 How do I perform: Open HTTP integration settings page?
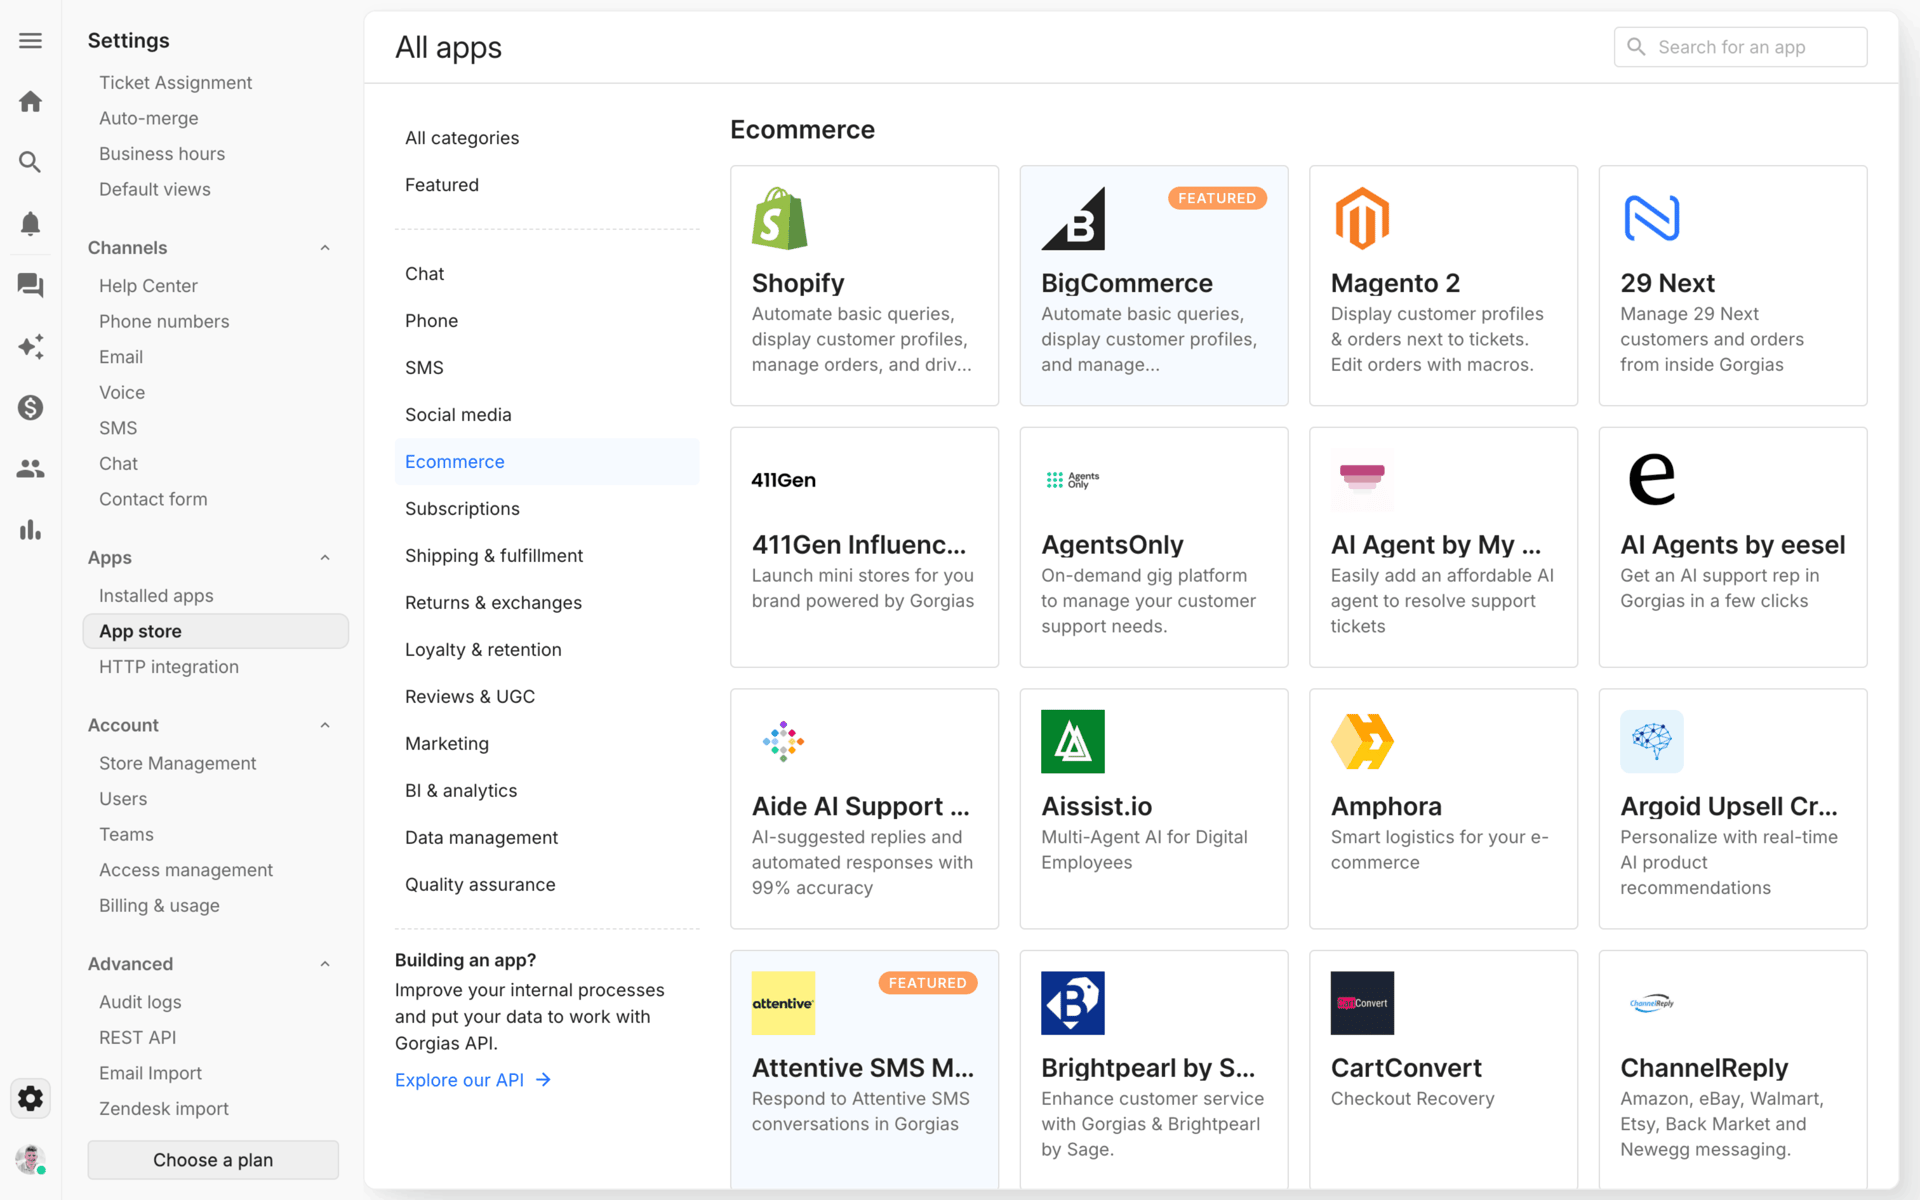215,667
